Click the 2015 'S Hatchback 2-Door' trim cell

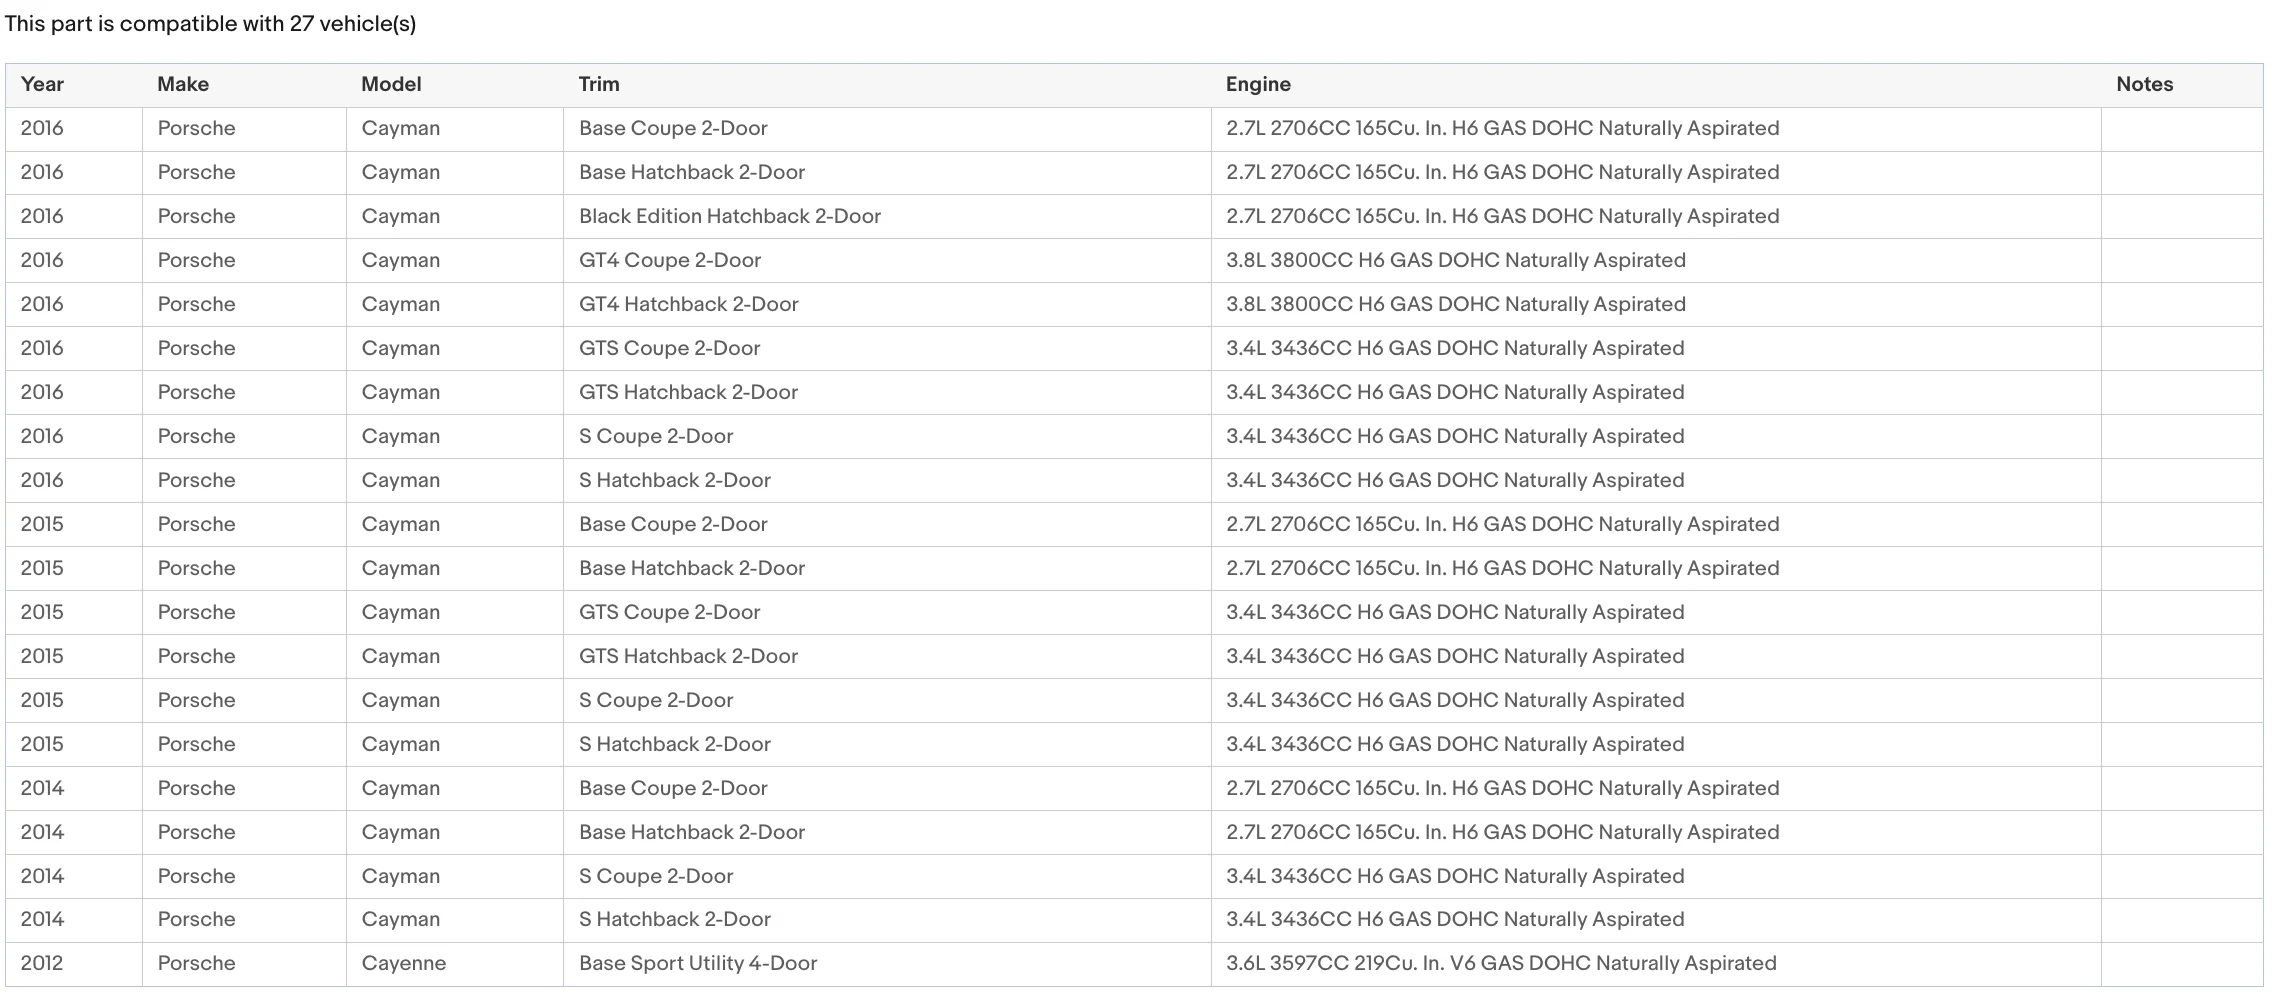click(x=887, y=744)
